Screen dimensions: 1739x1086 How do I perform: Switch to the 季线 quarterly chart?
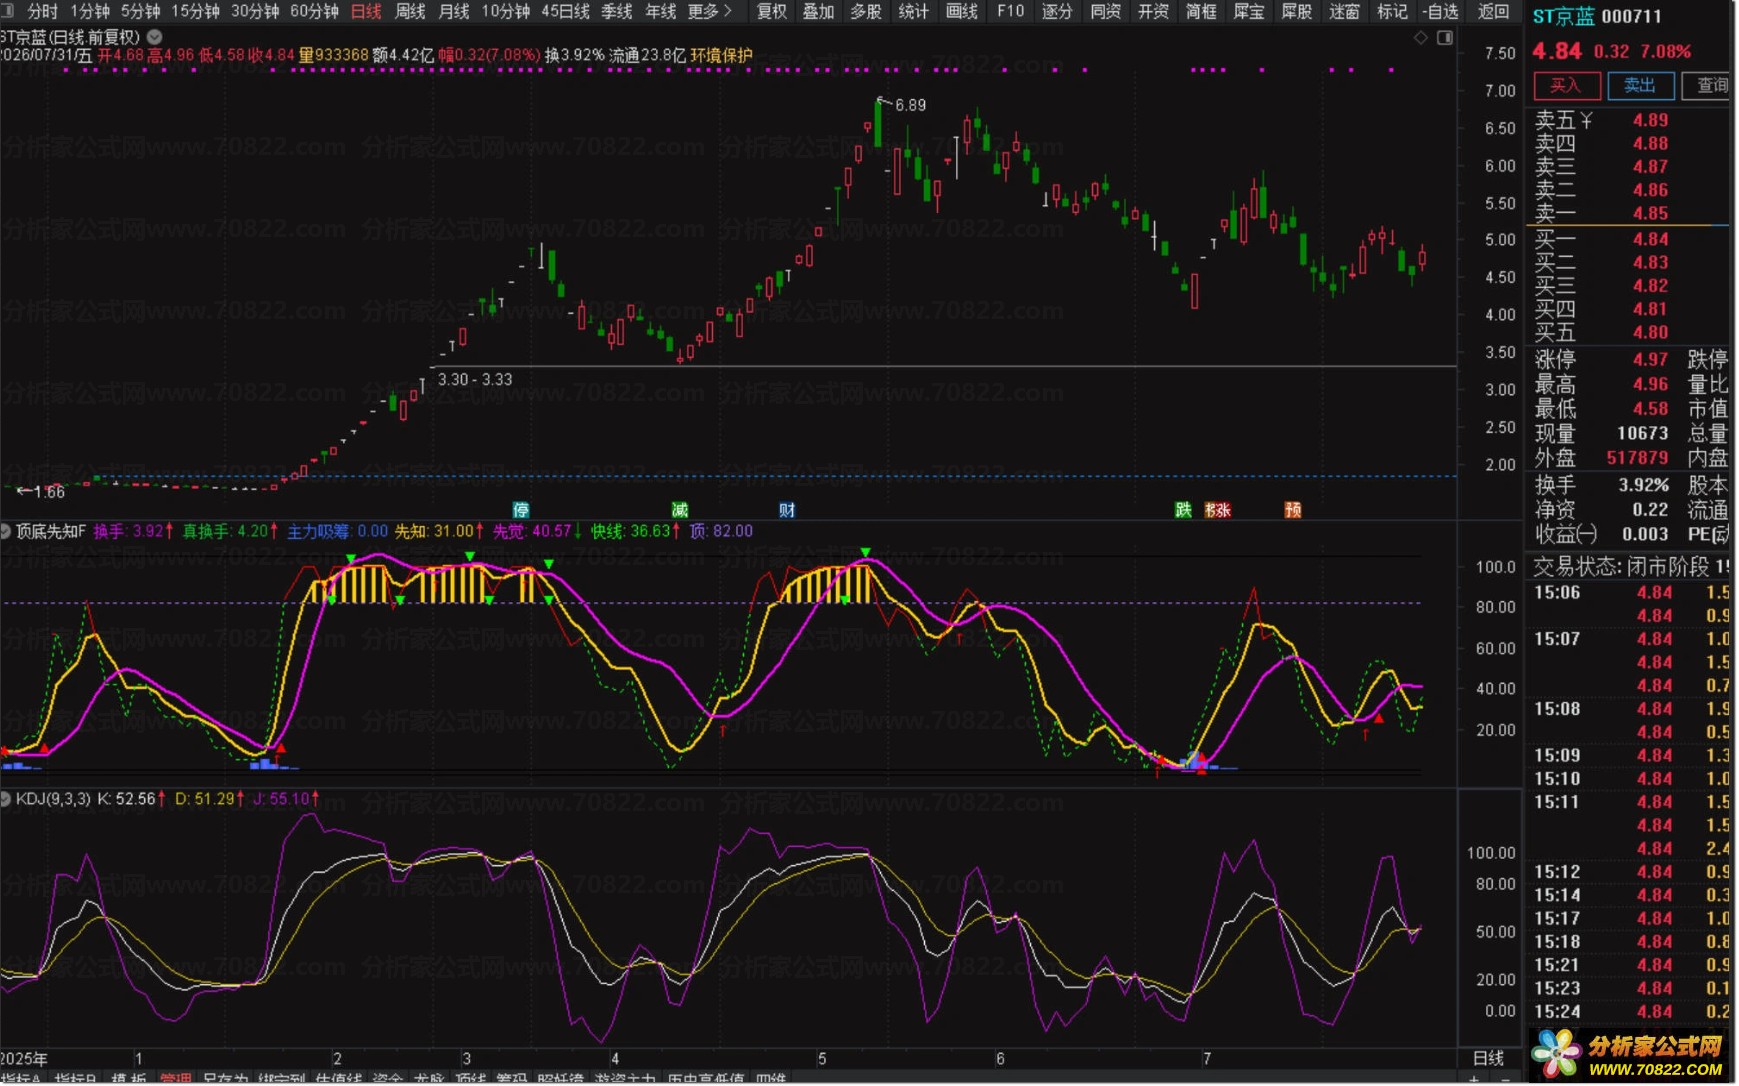pos(617,11)
